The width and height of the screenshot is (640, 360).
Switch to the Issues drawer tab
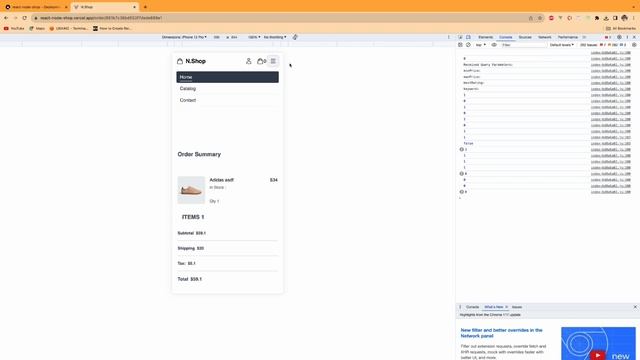coord(517,307)
